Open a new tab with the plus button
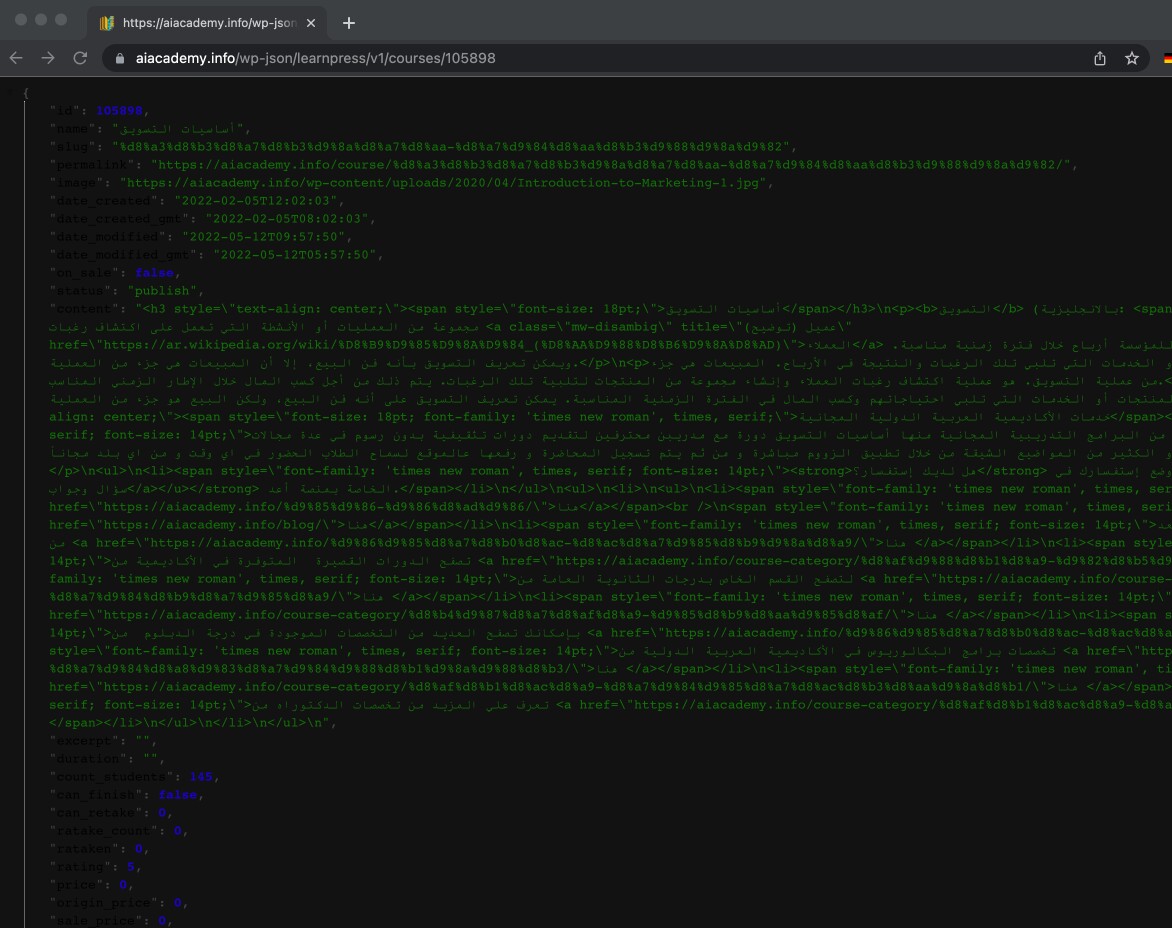The width and height of the screenshot is (1172, 928). [346, 21]
